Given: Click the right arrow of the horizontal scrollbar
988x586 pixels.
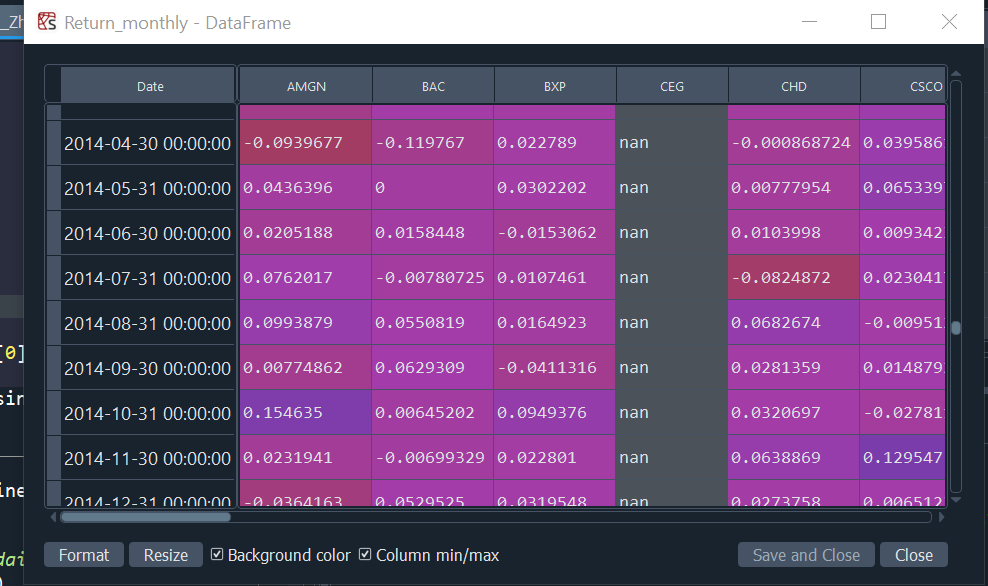Looking at the screenshot, I should point(940,518).
